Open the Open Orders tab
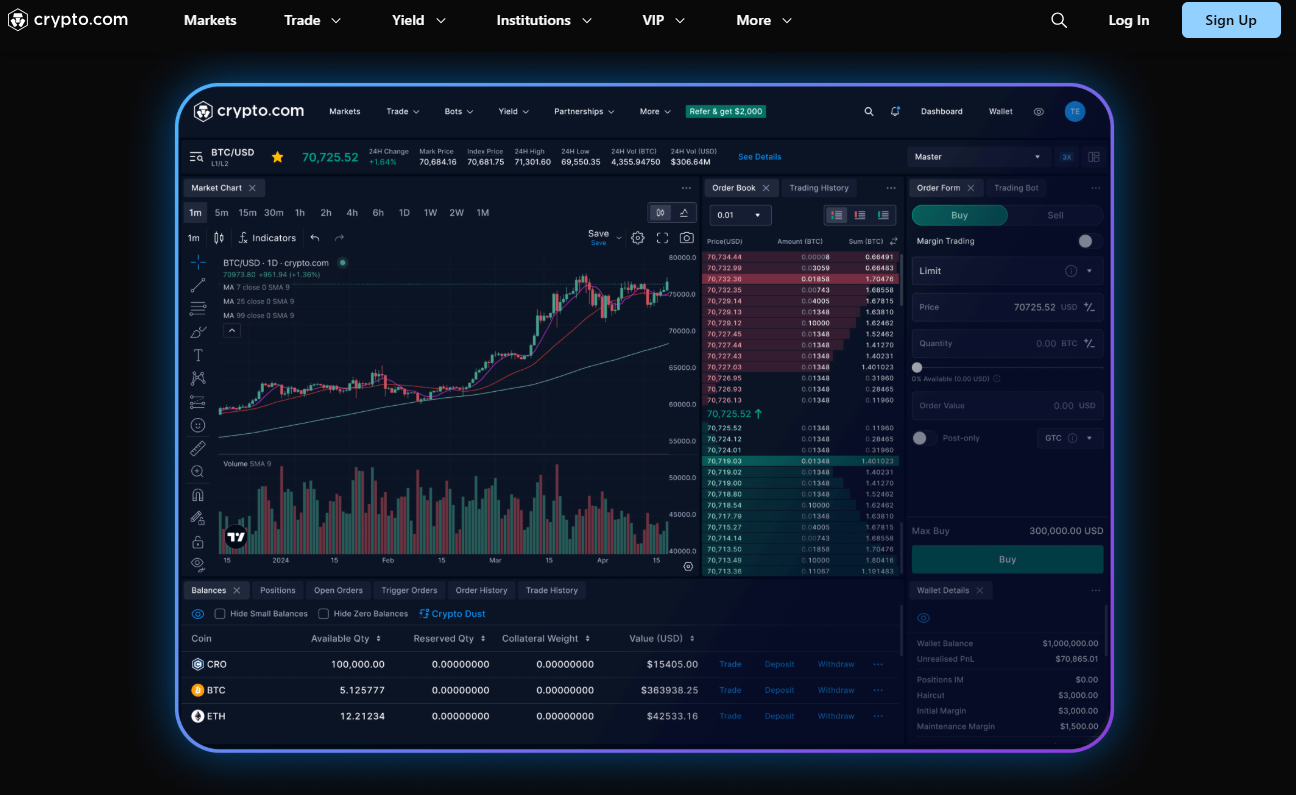1296x795 pixels. pos(338,590)
